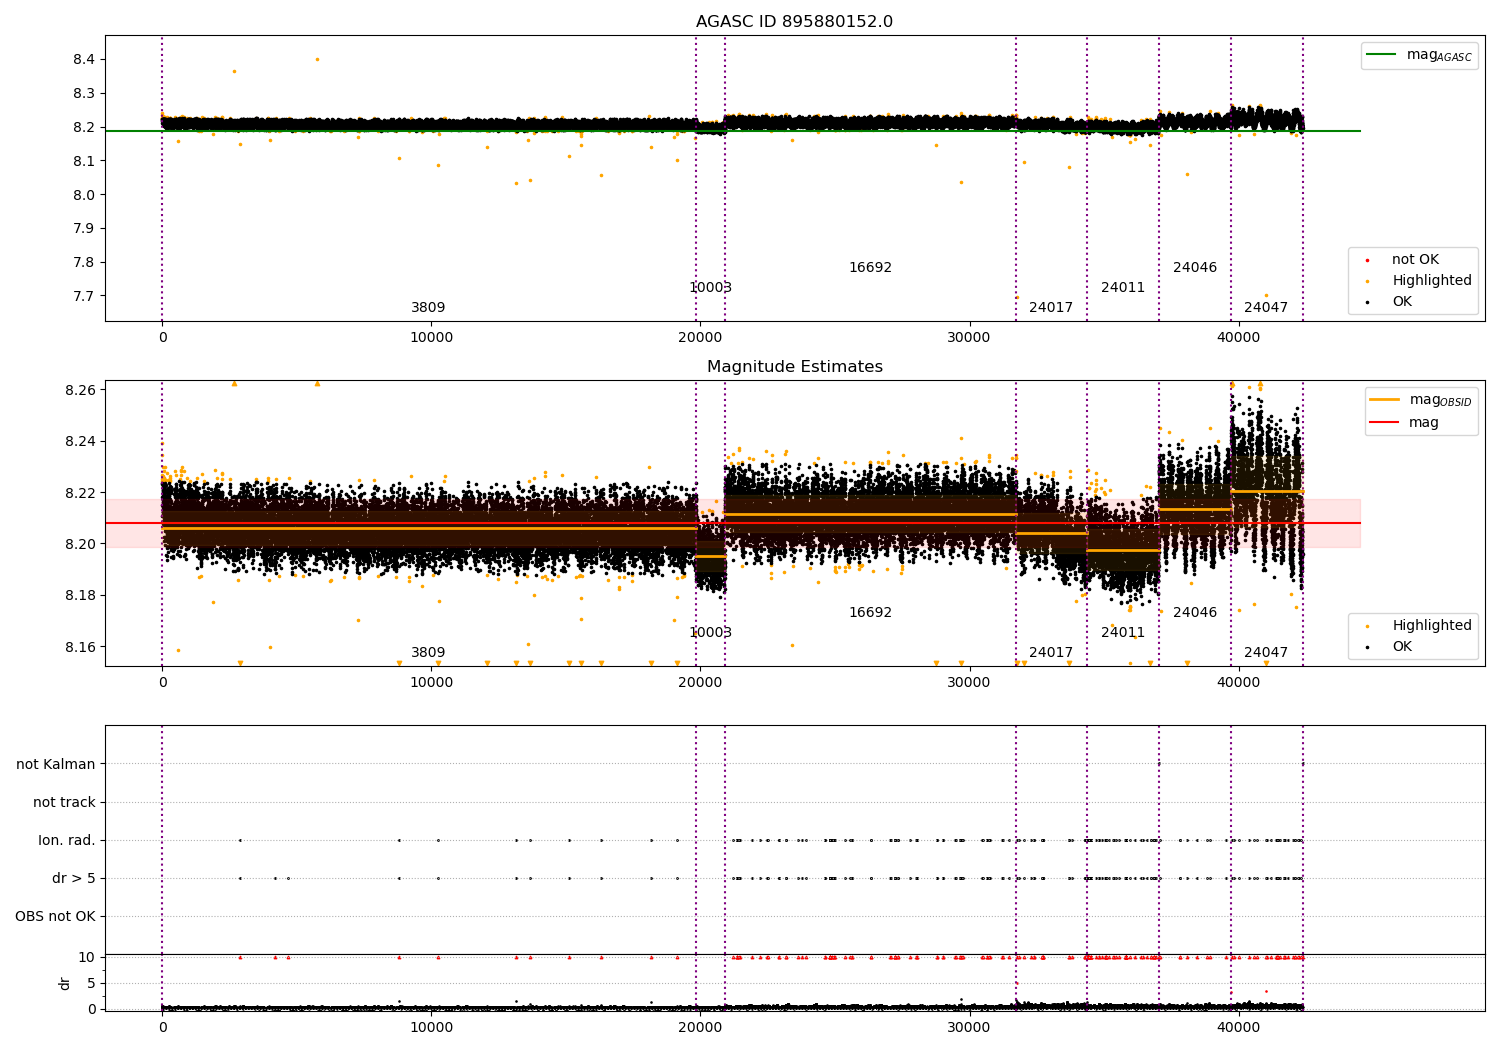
Task: Click the 8.26 y-axis tick label
Action: point(81,390)
